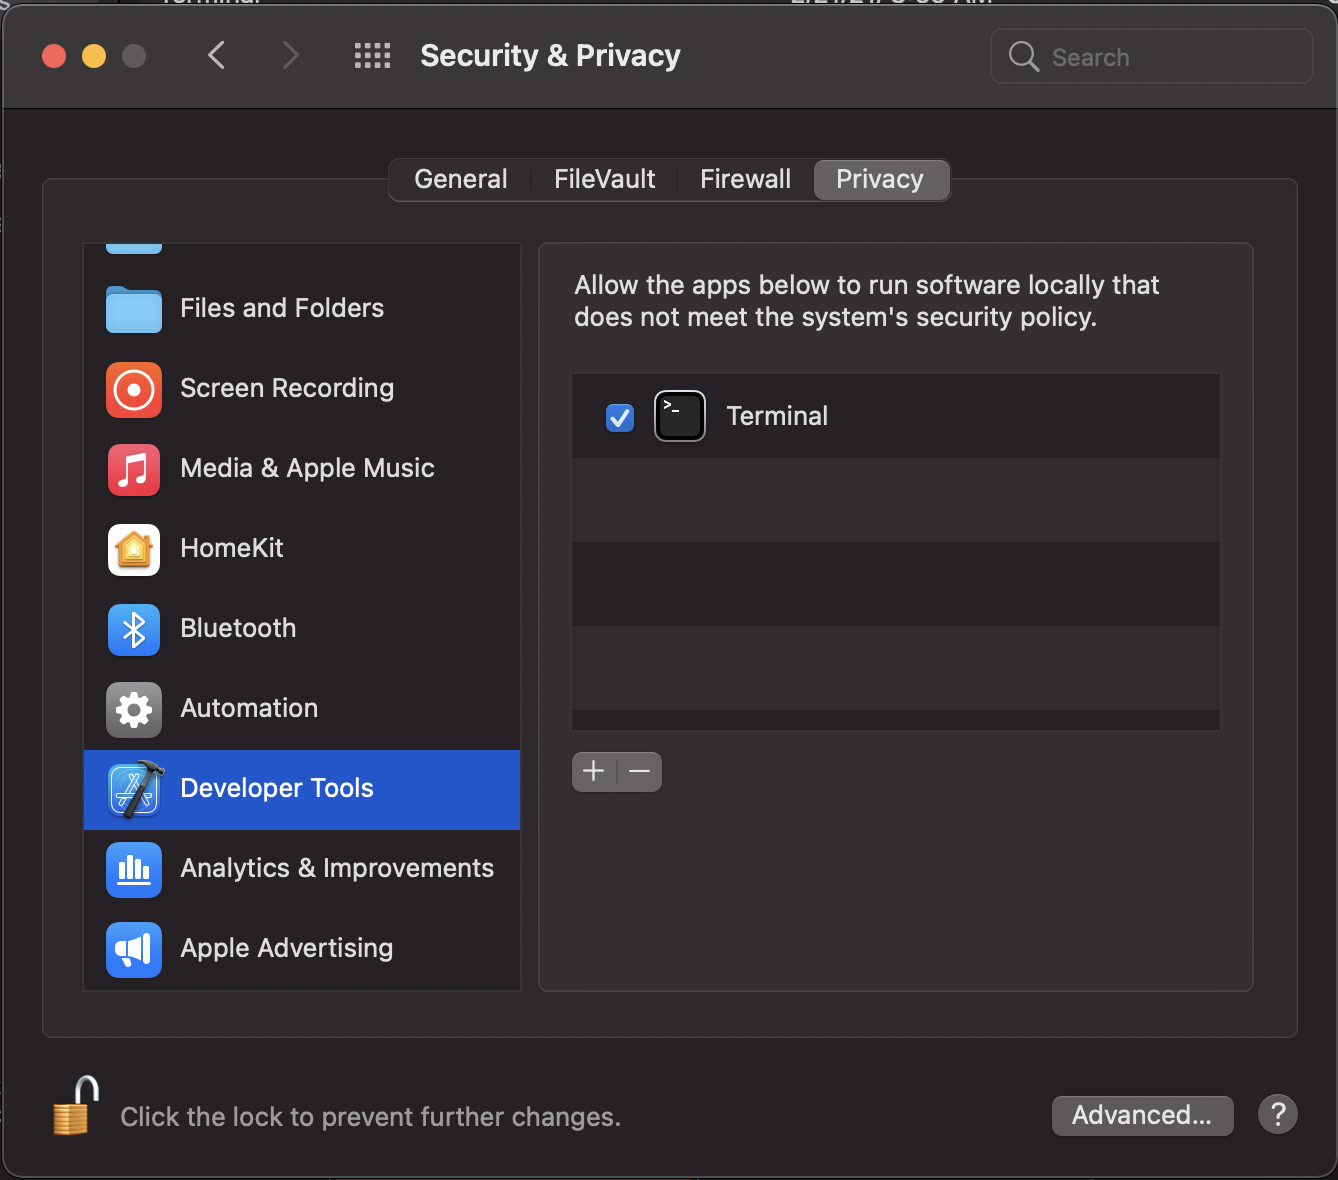
Task: Go back with the left chevron arrow
Action: tap(216, 56)
